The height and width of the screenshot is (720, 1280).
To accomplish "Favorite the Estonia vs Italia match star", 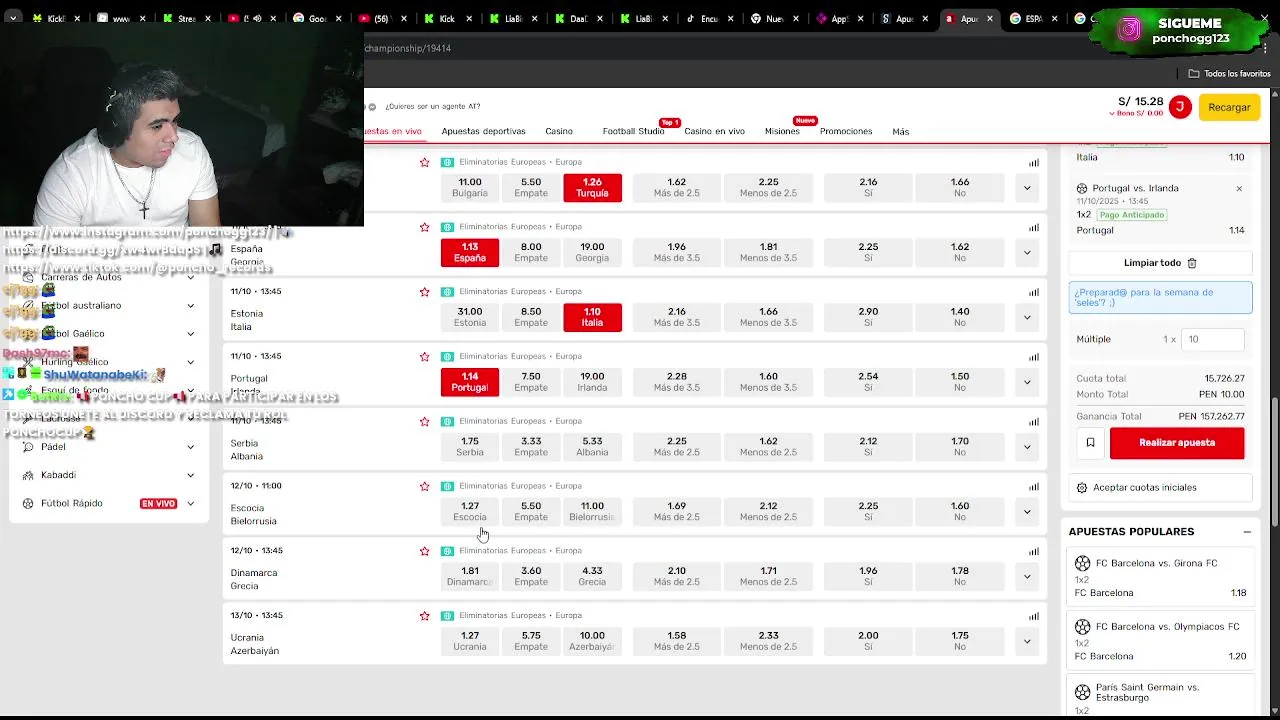I will click(424, 292).
